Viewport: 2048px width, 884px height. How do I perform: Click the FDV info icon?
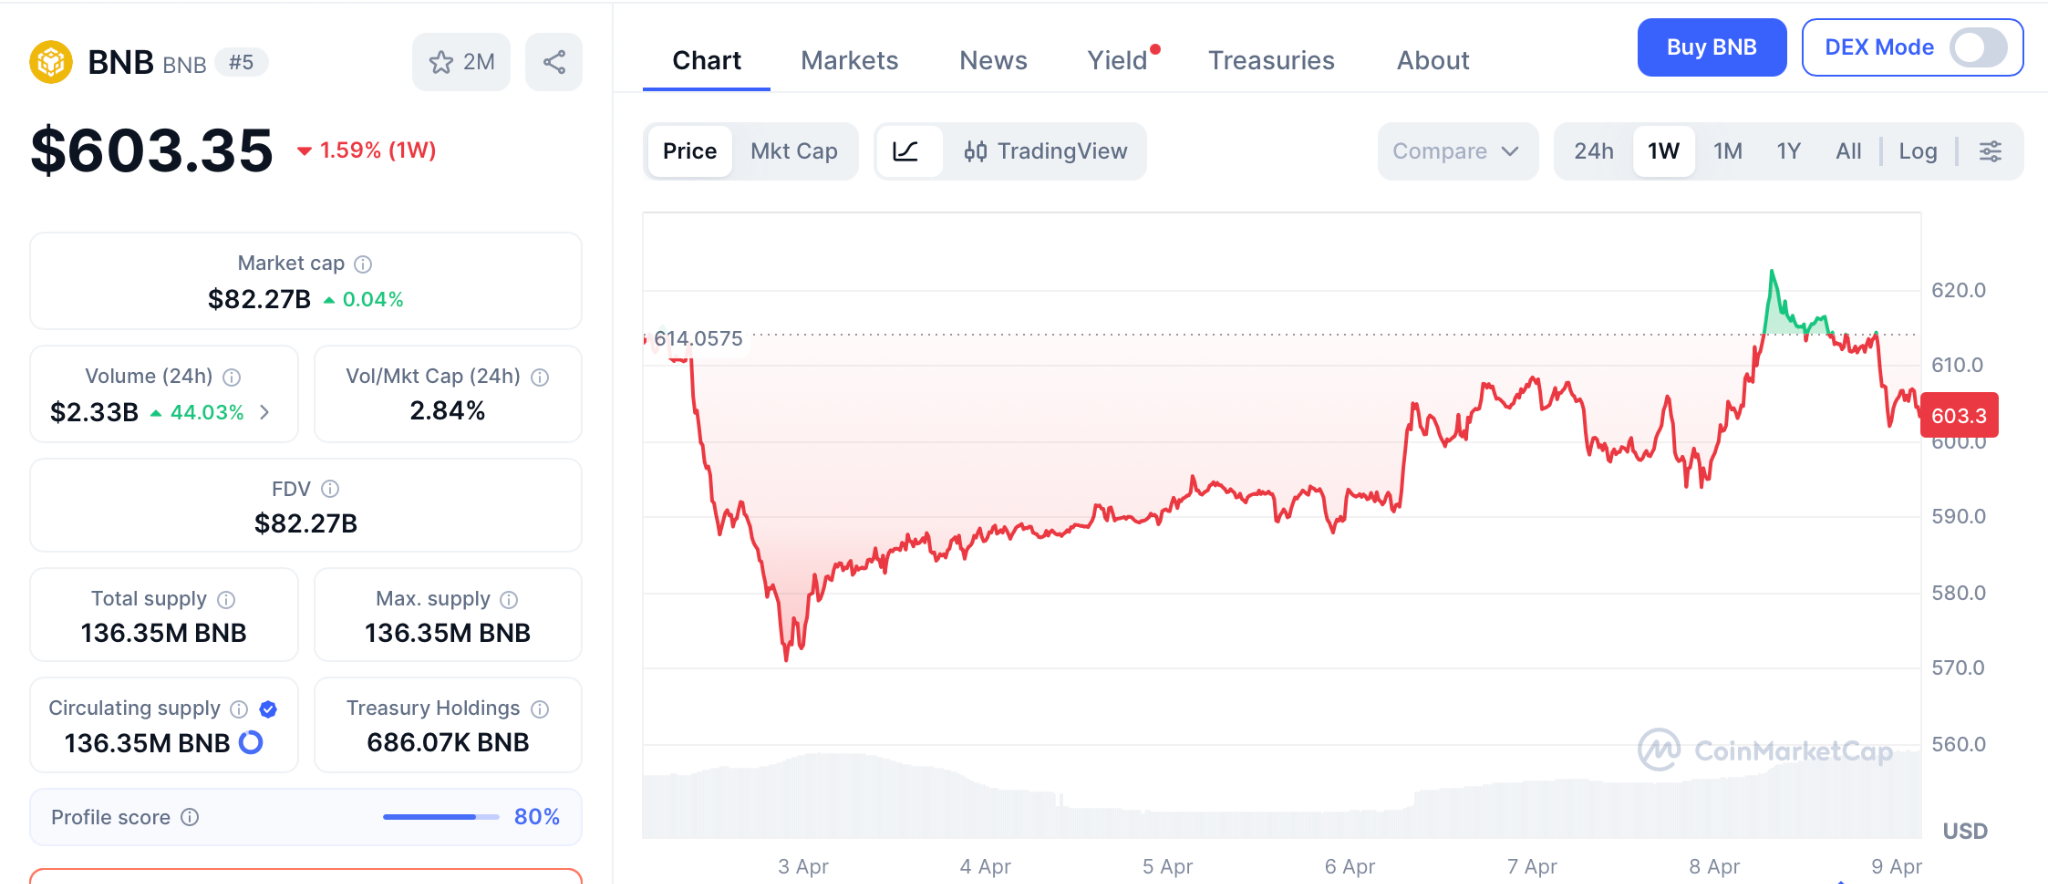click(x=330, y=489)
